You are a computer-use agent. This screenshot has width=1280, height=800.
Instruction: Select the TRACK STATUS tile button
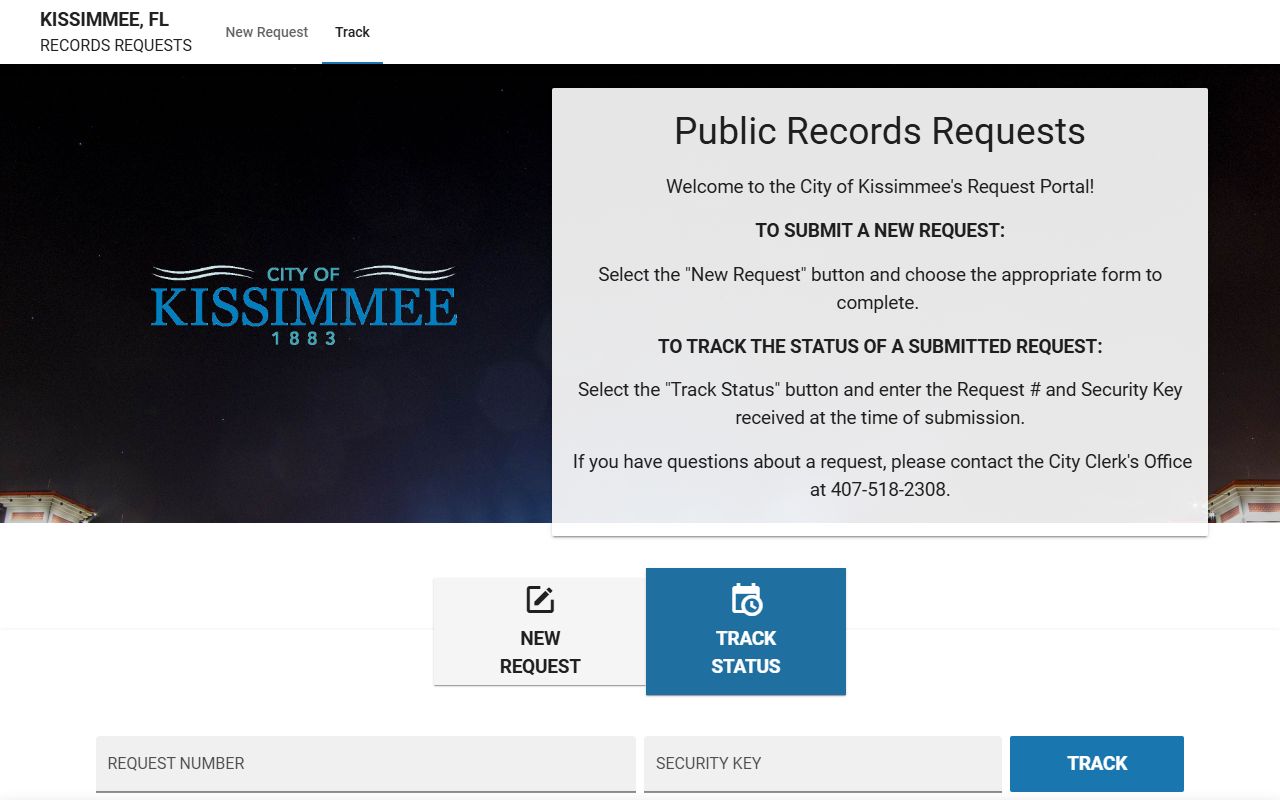pos(746,631)
